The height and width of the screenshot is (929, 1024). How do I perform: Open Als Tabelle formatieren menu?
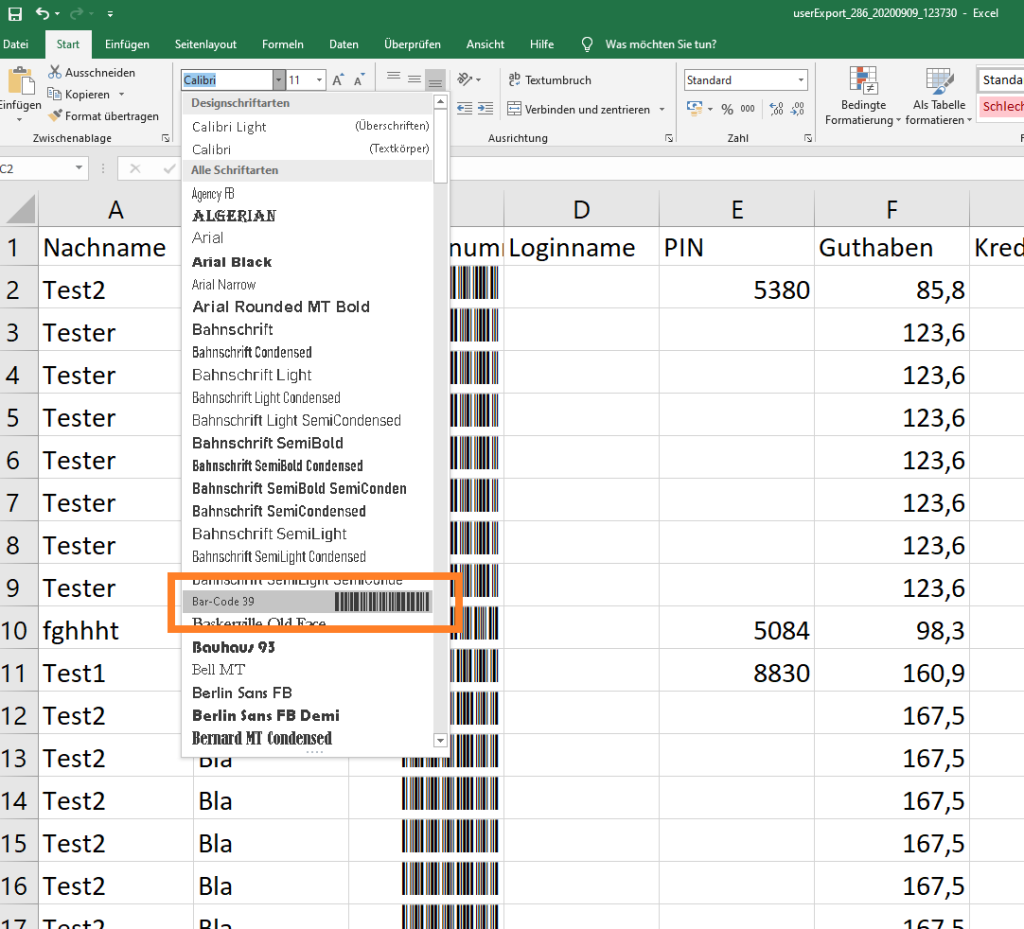(x=938, y=95)
